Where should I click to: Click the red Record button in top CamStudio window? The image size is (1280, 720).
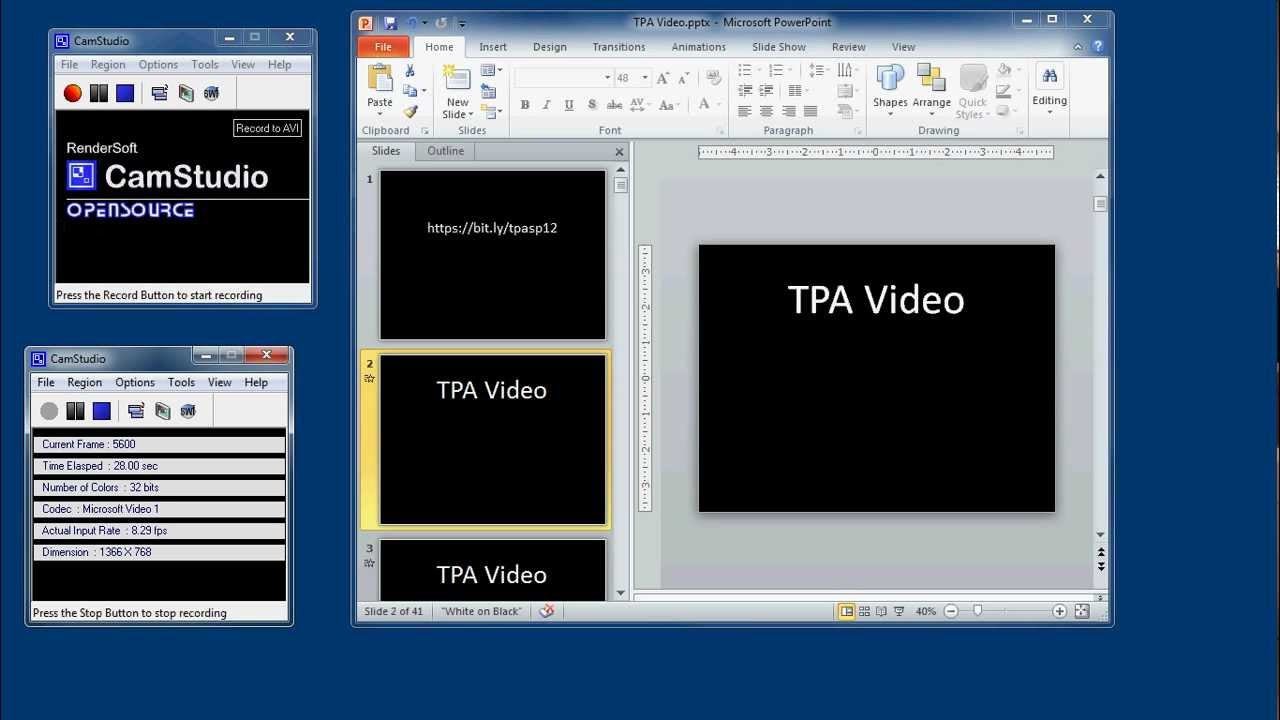point(73,93)
